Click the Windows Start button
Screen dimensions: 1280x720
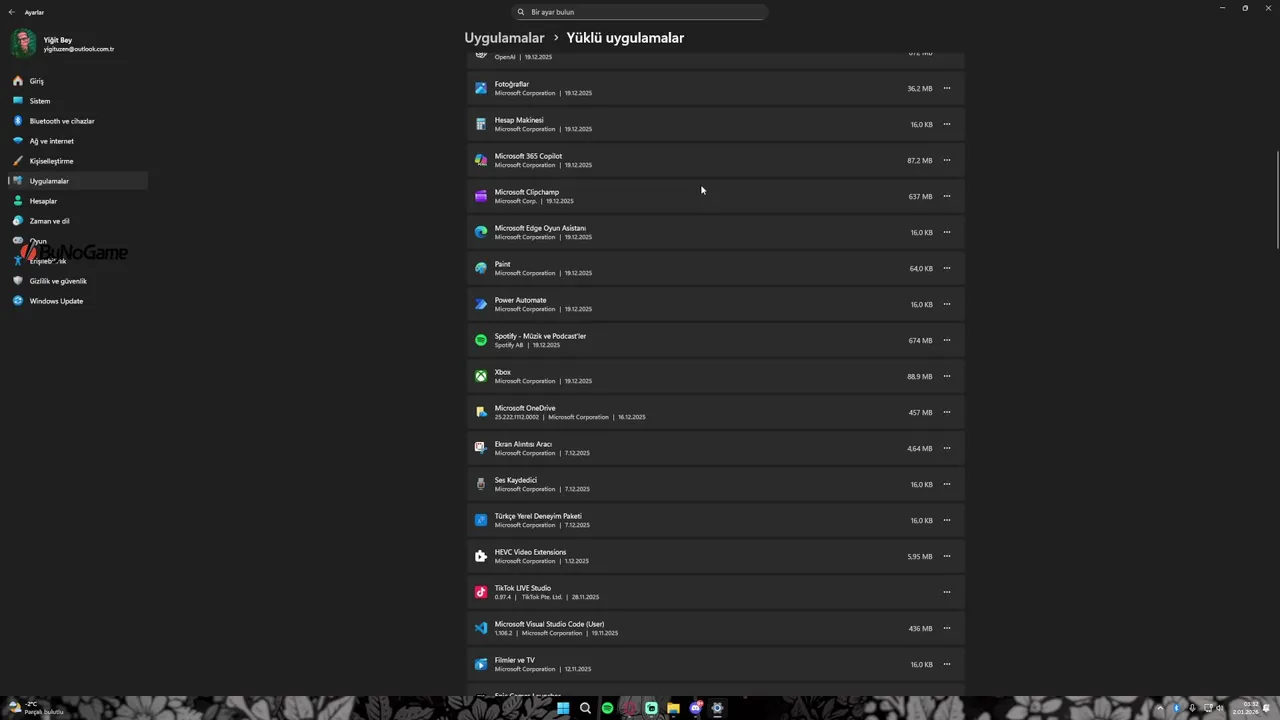point(563,708)
